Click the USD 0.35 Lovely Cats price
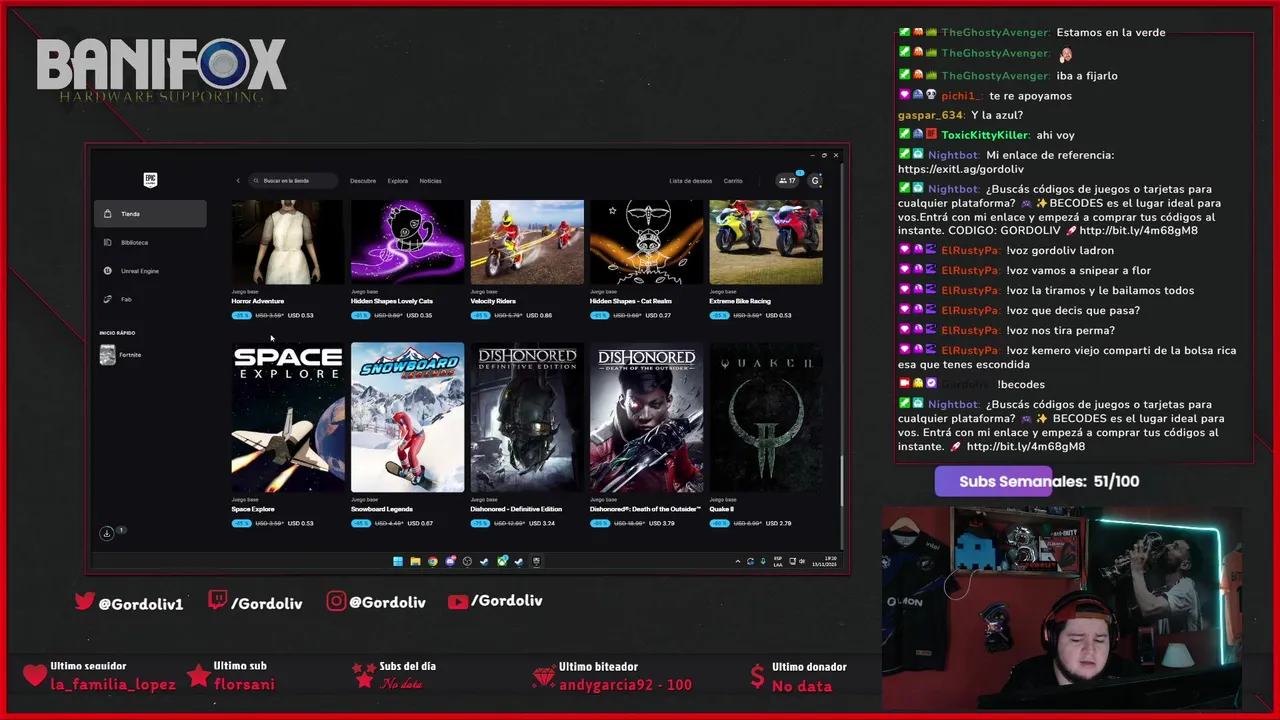 pyautogui.click(x=420, y=315)
